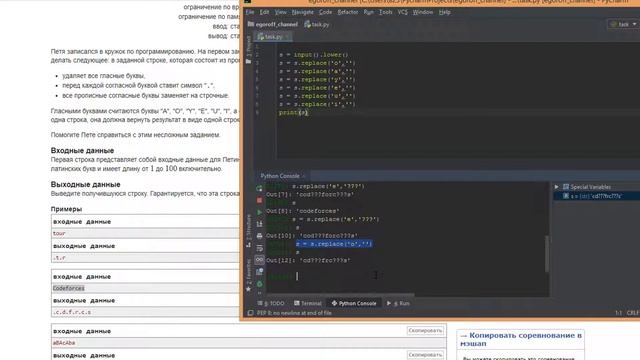Click Скопировать for the aBAcAba input
Viewport: 640px width, 360px height.
point(425,330)
